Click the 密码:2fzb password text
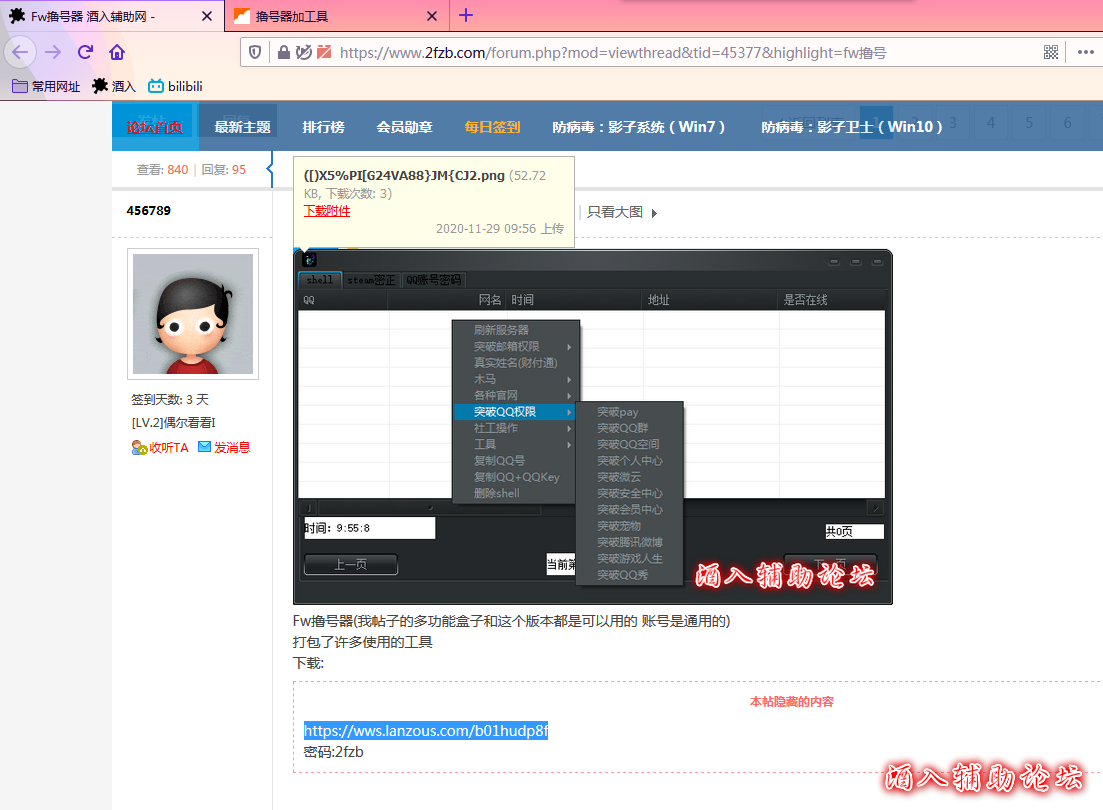1103x810 pixels. [x=333, y=752]
